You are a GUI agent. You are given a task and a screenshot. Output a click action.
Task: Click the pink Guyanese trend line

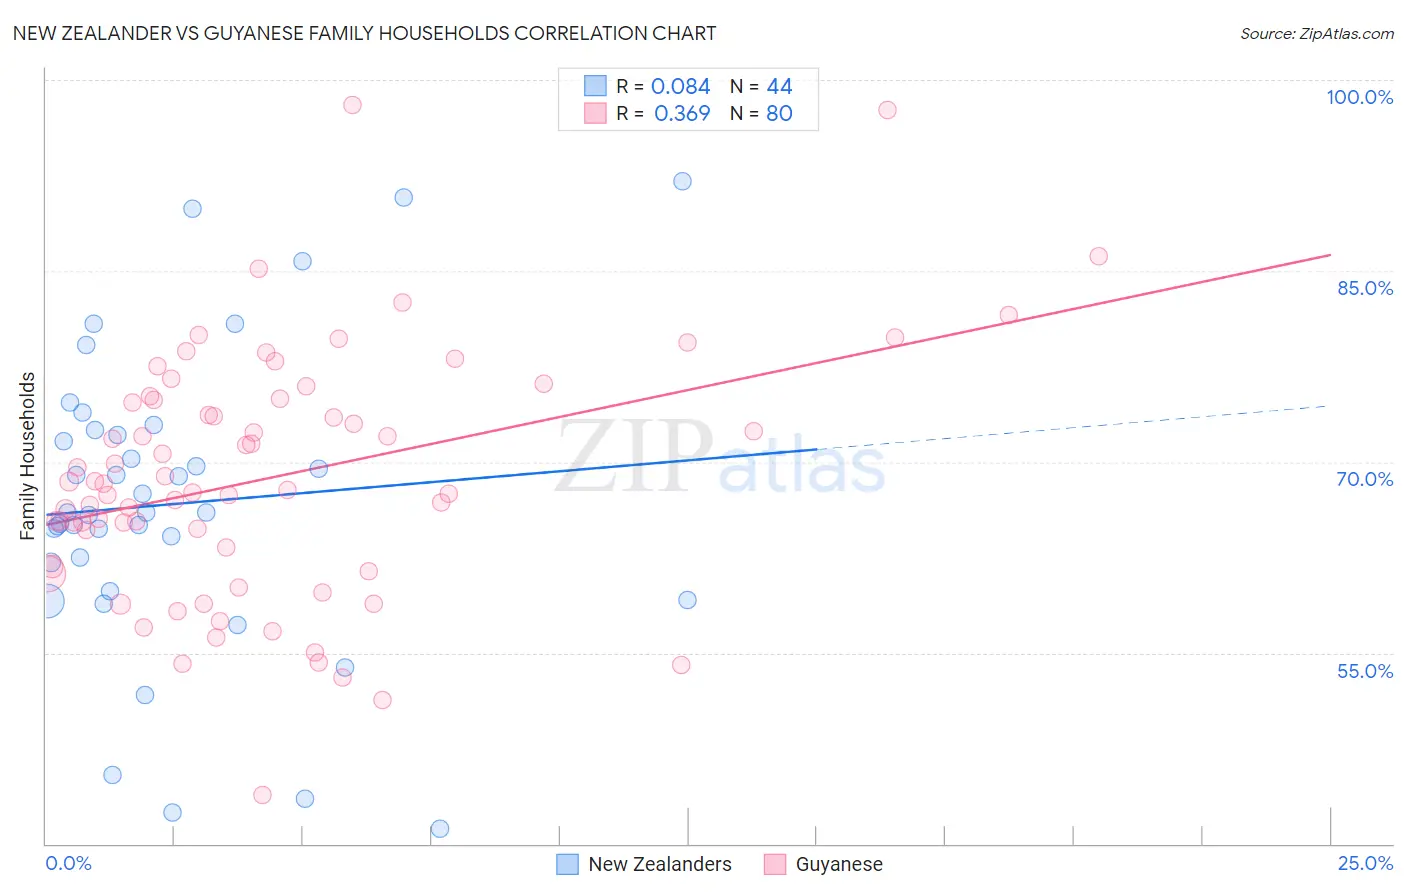(x=689, y=389)
